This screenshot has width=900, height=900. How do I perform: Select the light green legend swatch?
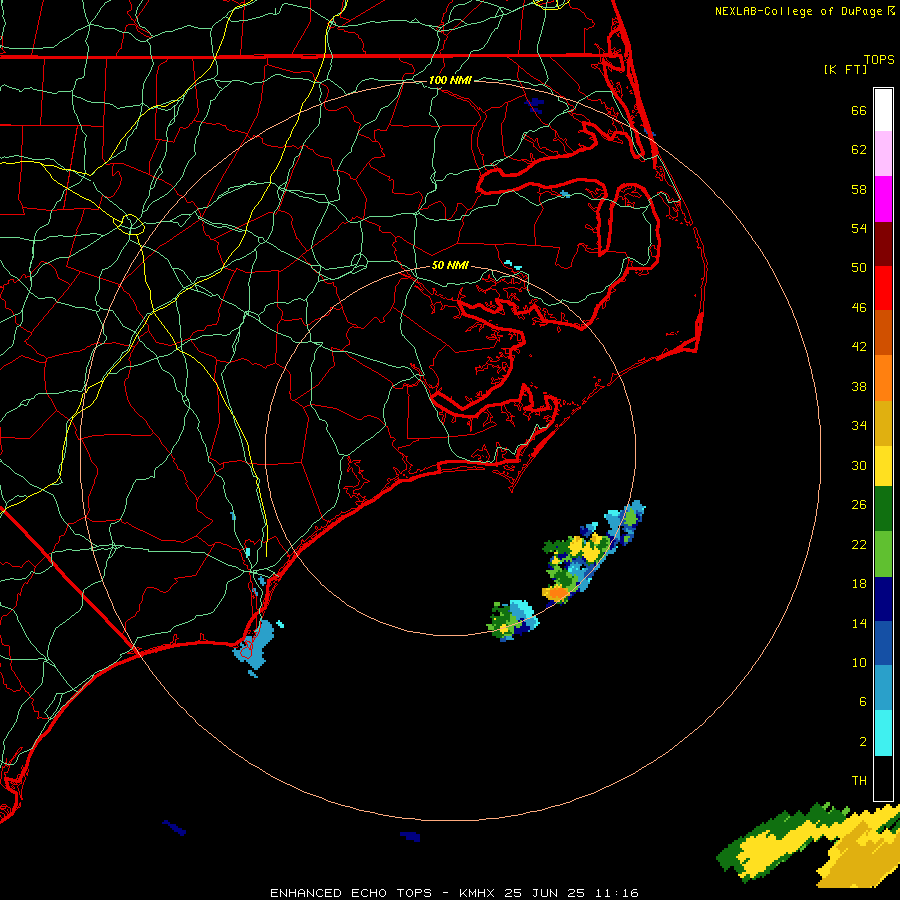click(883, 554)
